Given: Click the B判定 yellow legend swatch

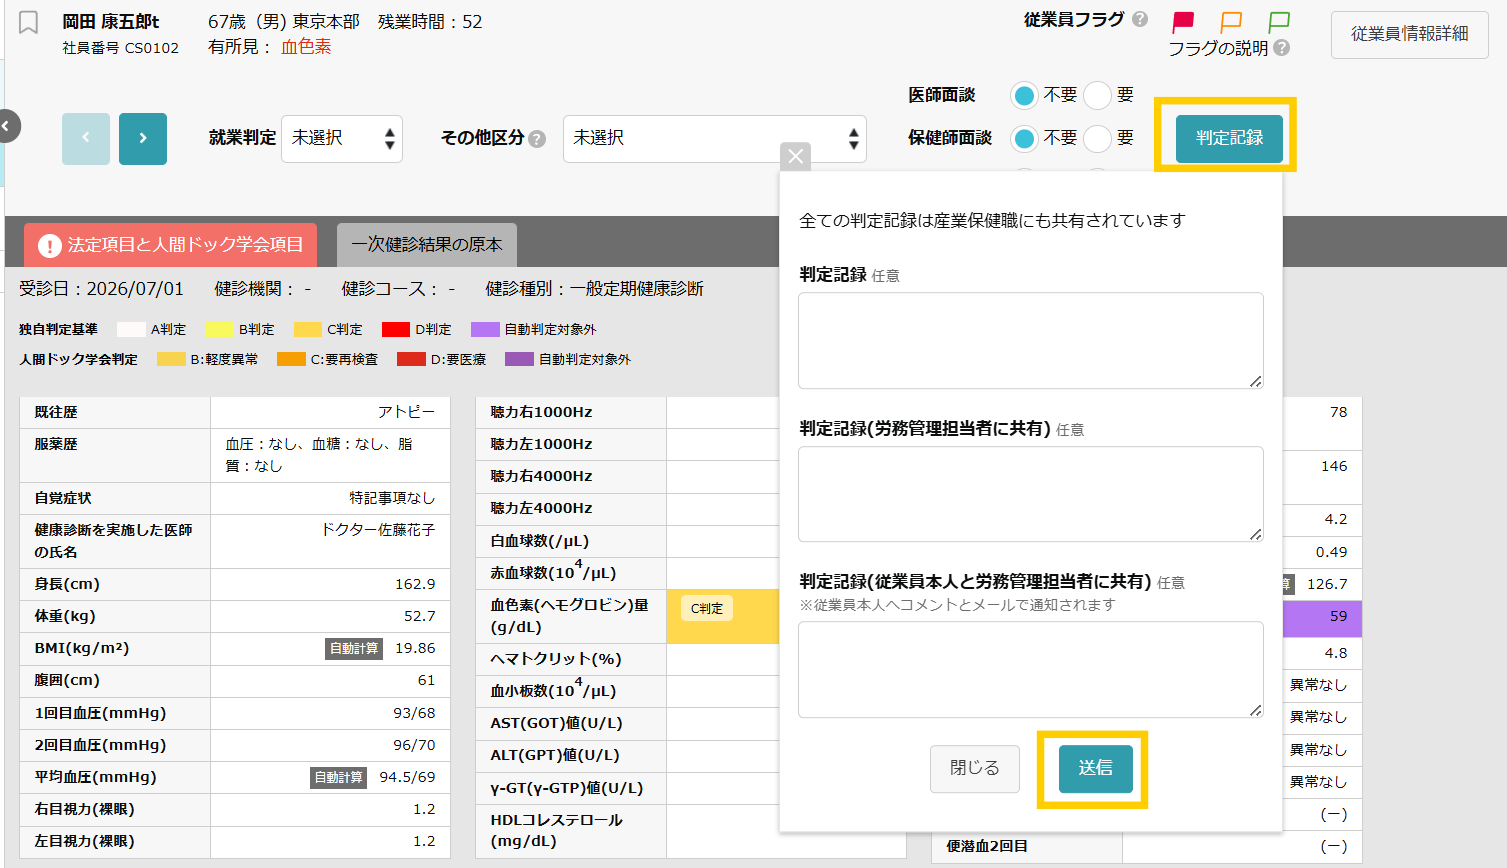Looking at the screenshot, I should (x=219, y=329).
